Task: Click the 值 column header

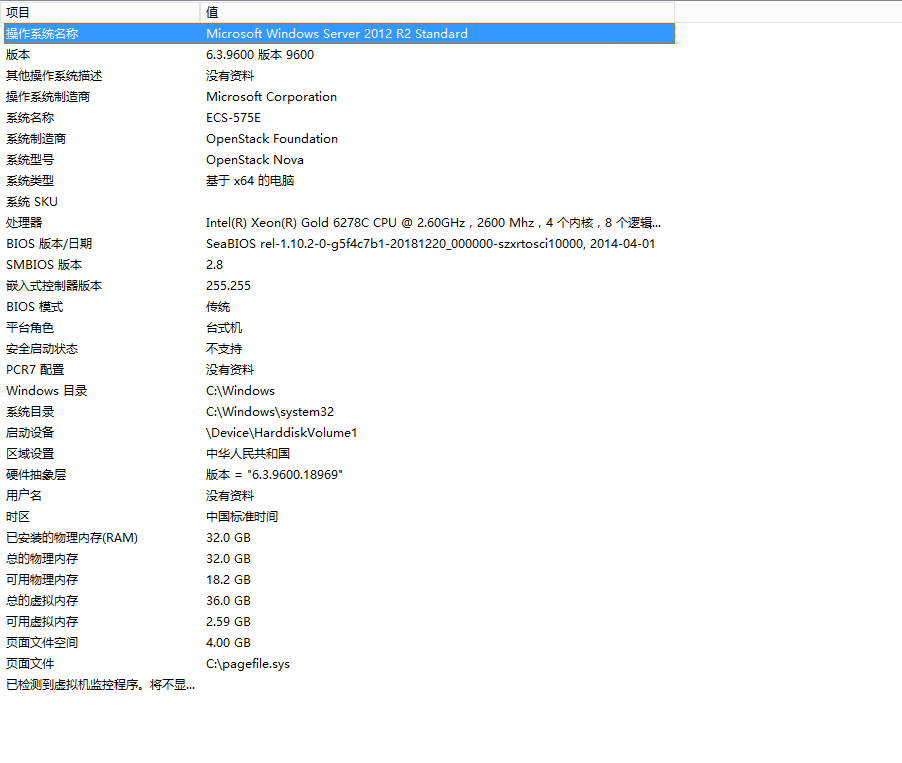Action: pos(437,12)
